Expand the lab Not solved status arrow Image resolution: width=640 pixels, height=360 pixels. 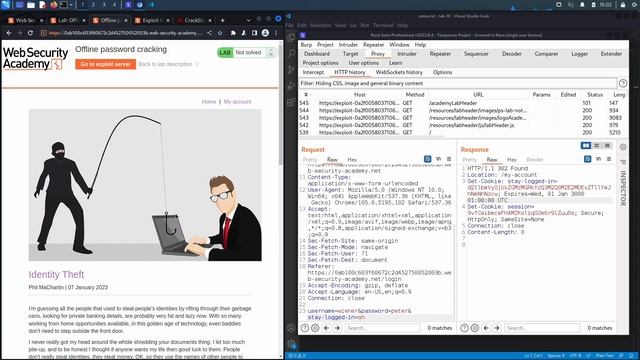click(270, 52)
